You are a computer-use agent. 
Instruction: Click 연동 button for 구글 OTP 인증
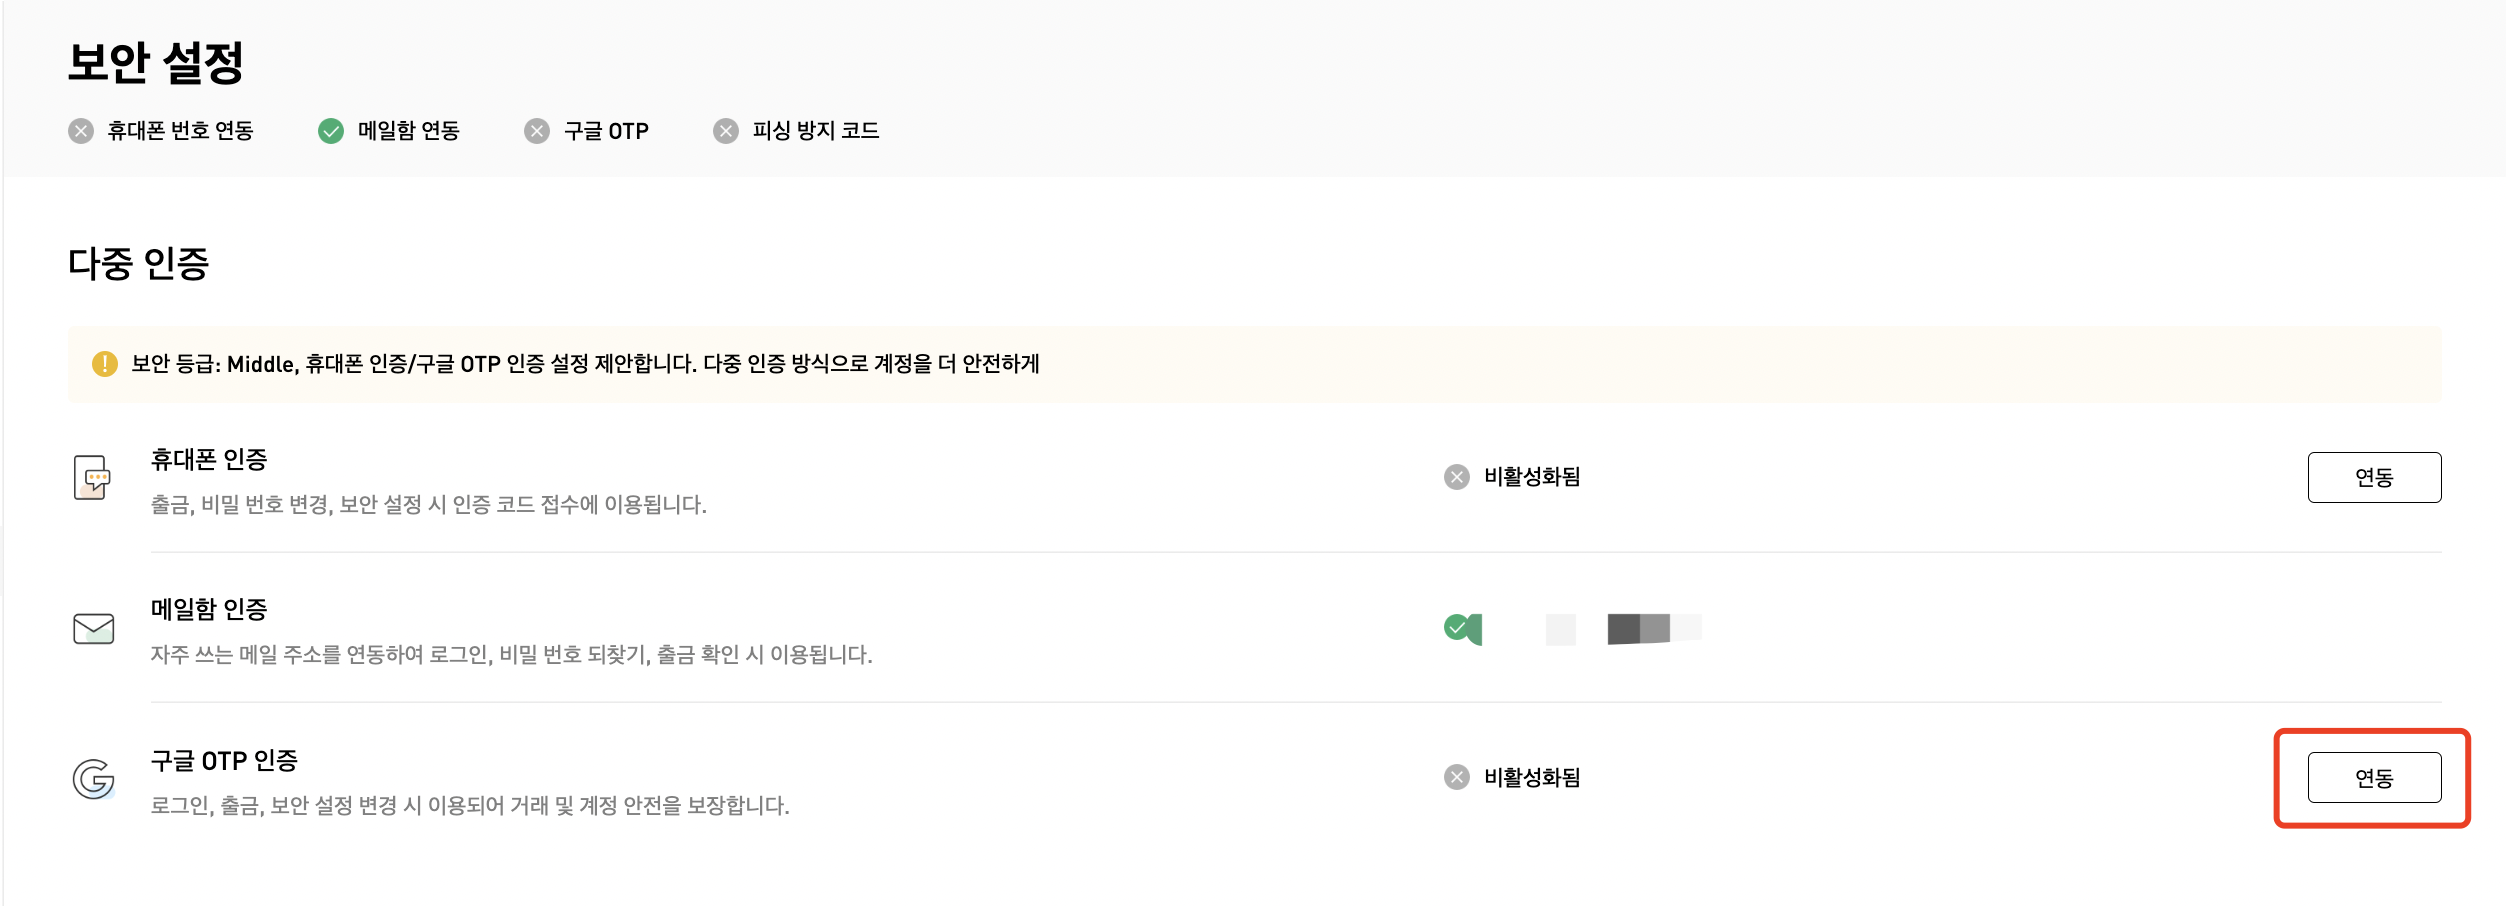2374,777
